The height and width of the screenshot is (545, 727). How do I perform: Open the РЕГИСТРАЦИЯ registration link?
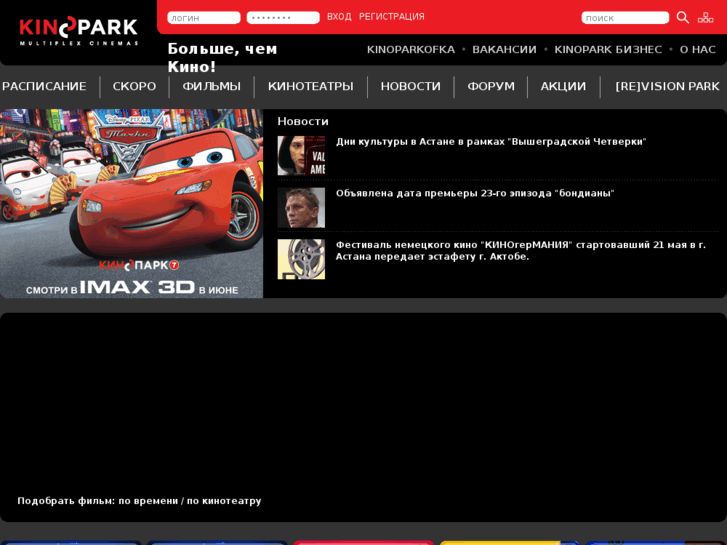(392, 17)
